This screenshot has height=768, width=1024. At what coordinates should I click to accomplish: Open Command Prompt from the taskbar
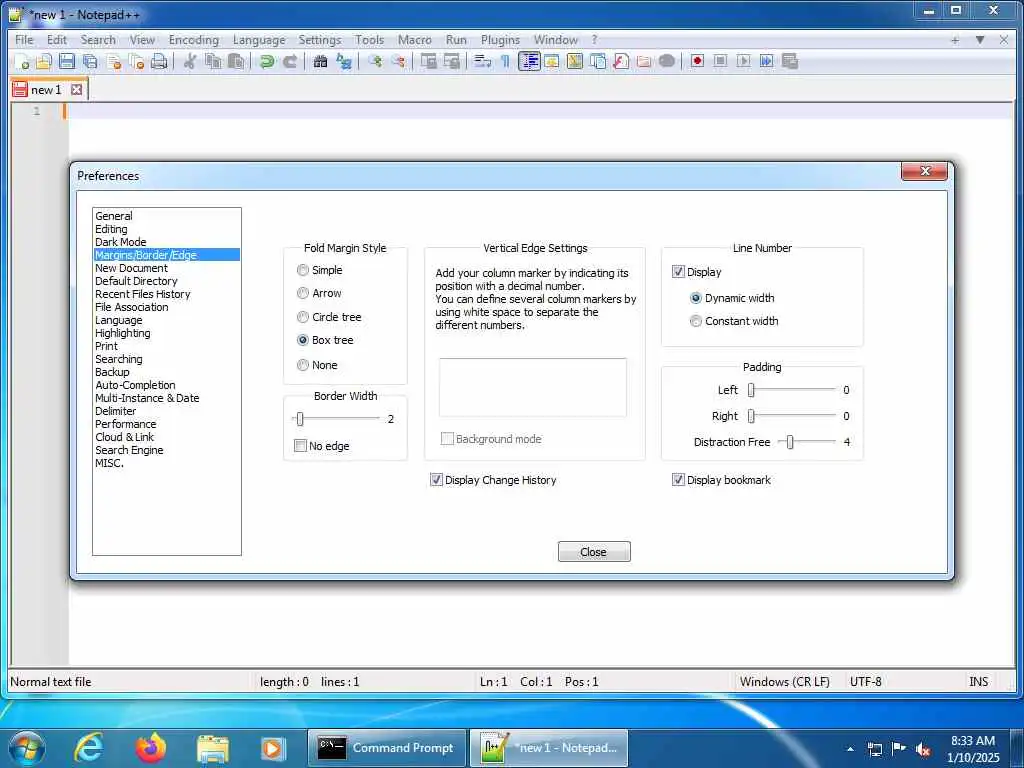pyautogui.click(x=386, y=748)
